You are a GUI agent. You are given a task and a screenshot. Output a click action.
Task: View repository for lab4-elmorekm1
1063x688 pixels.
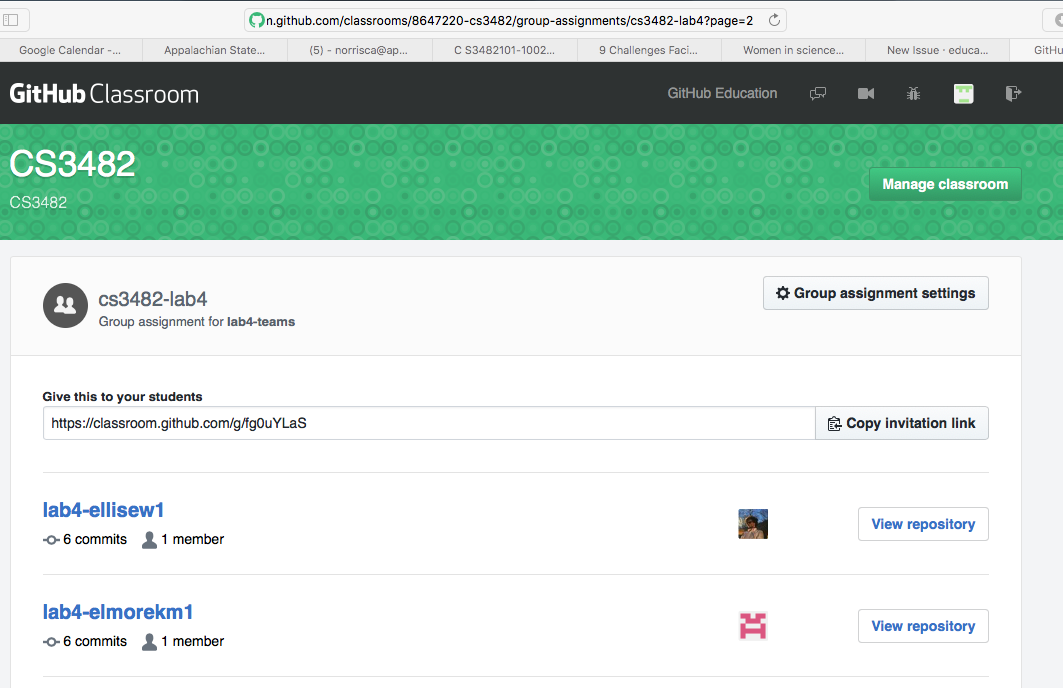tap(922, 625)
